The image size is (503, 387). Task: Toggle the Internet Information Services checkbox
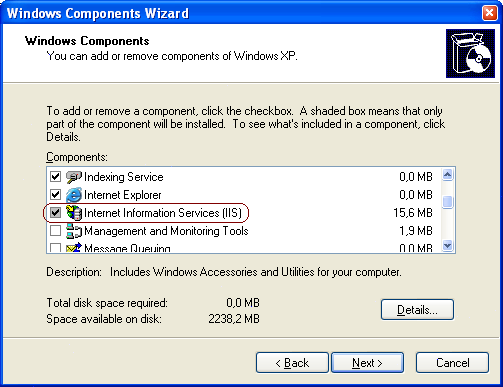(x=55, y=212)
